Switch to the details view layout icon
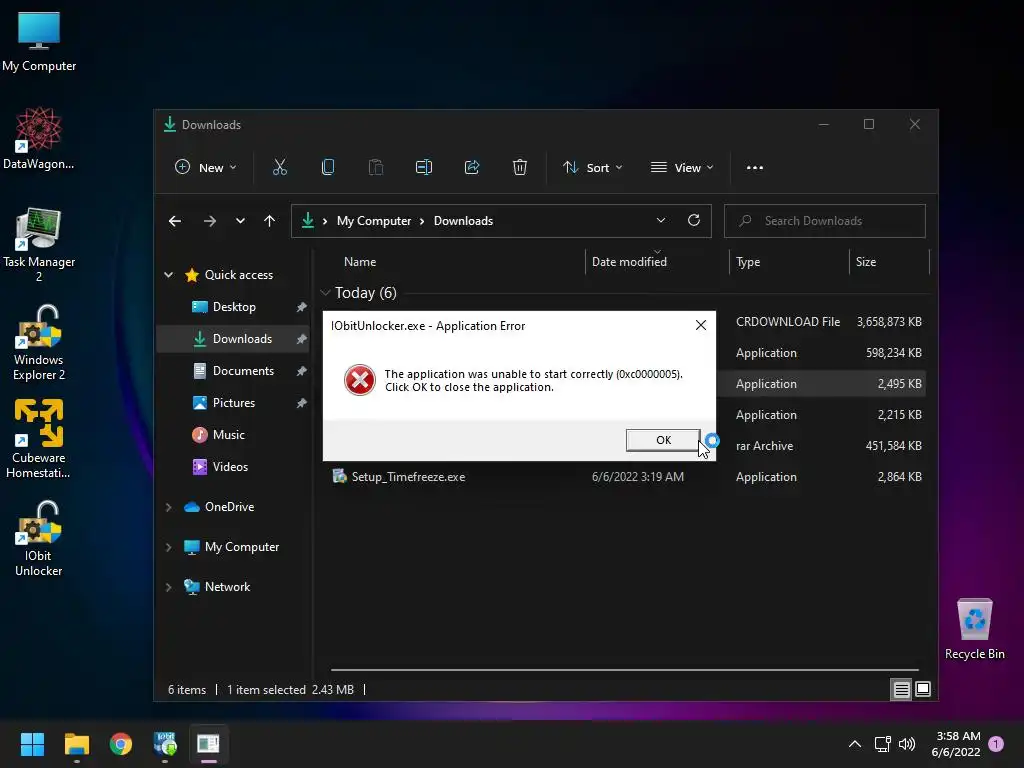This screenshot has width=1024, height=768. tap(901, 689)
